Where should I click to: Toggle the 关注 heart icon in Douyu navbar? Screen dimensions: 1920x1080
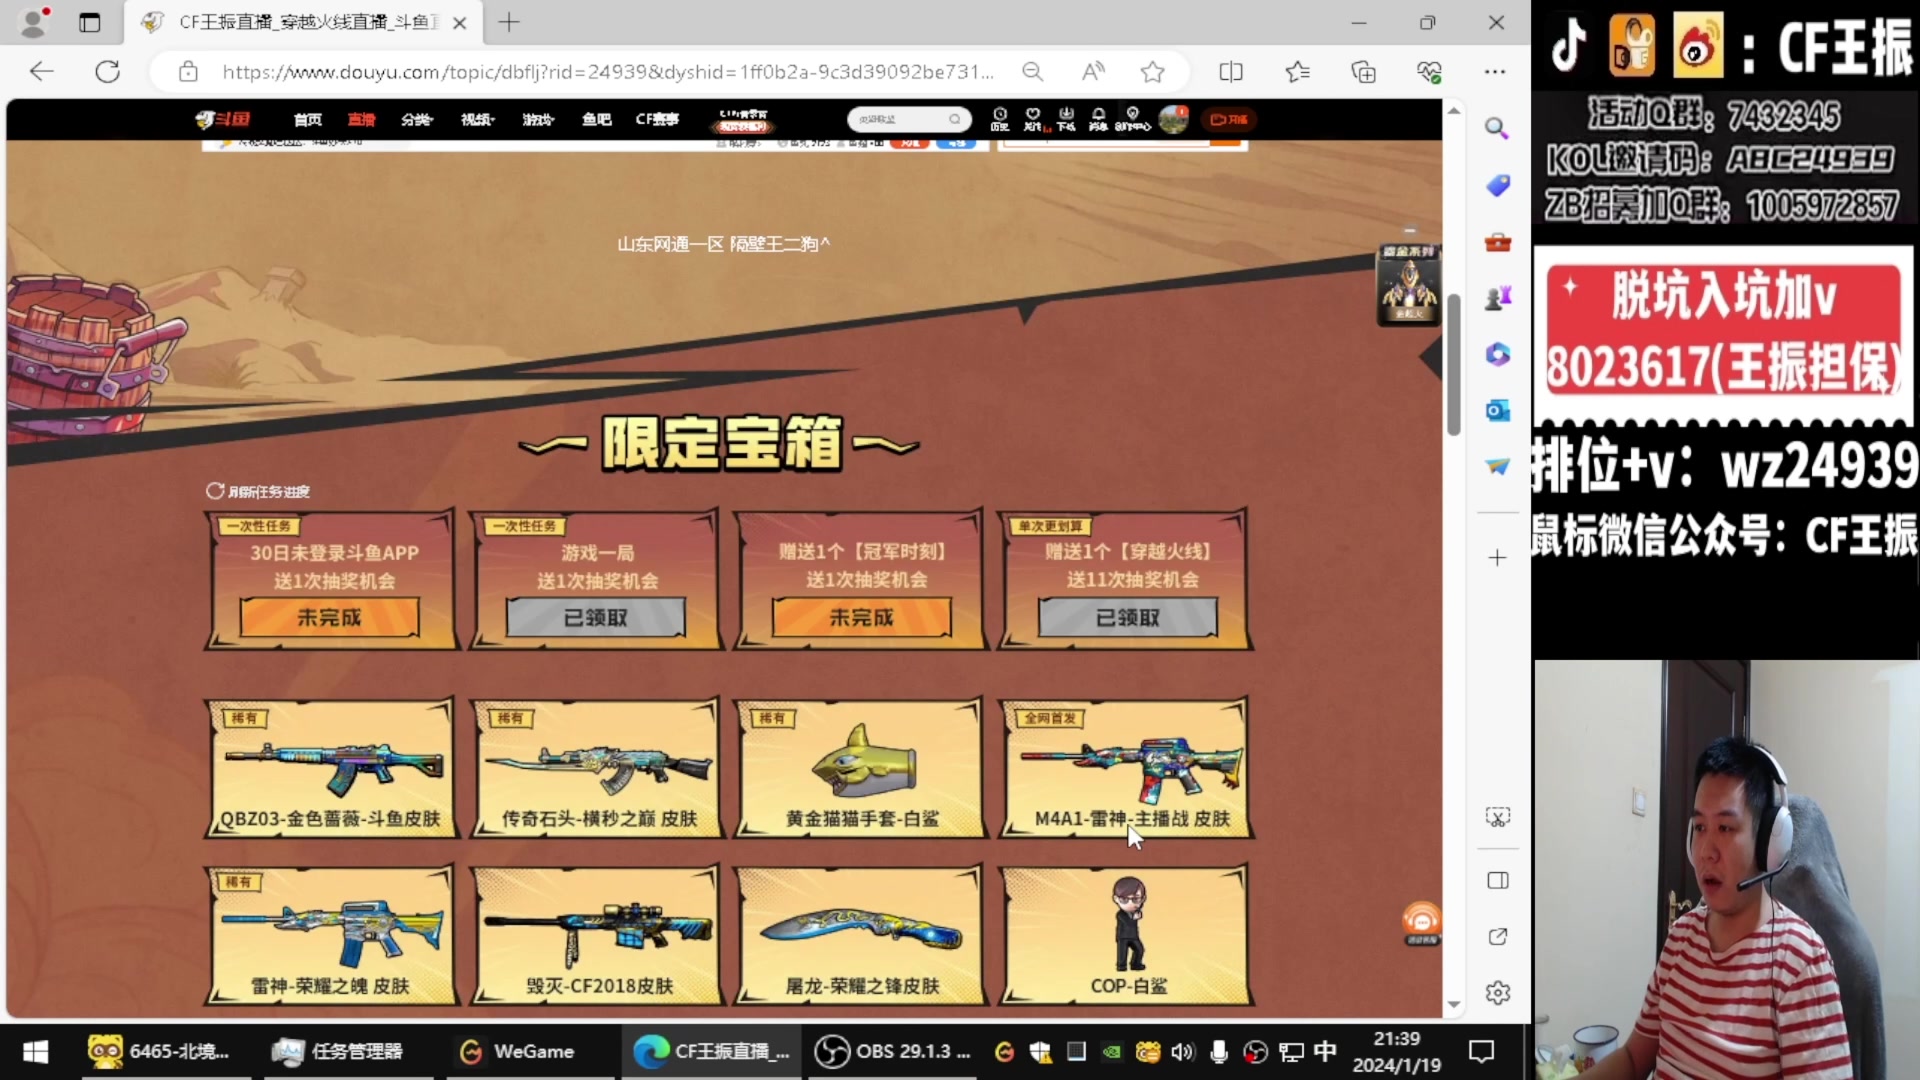(x=1033, y=119)
